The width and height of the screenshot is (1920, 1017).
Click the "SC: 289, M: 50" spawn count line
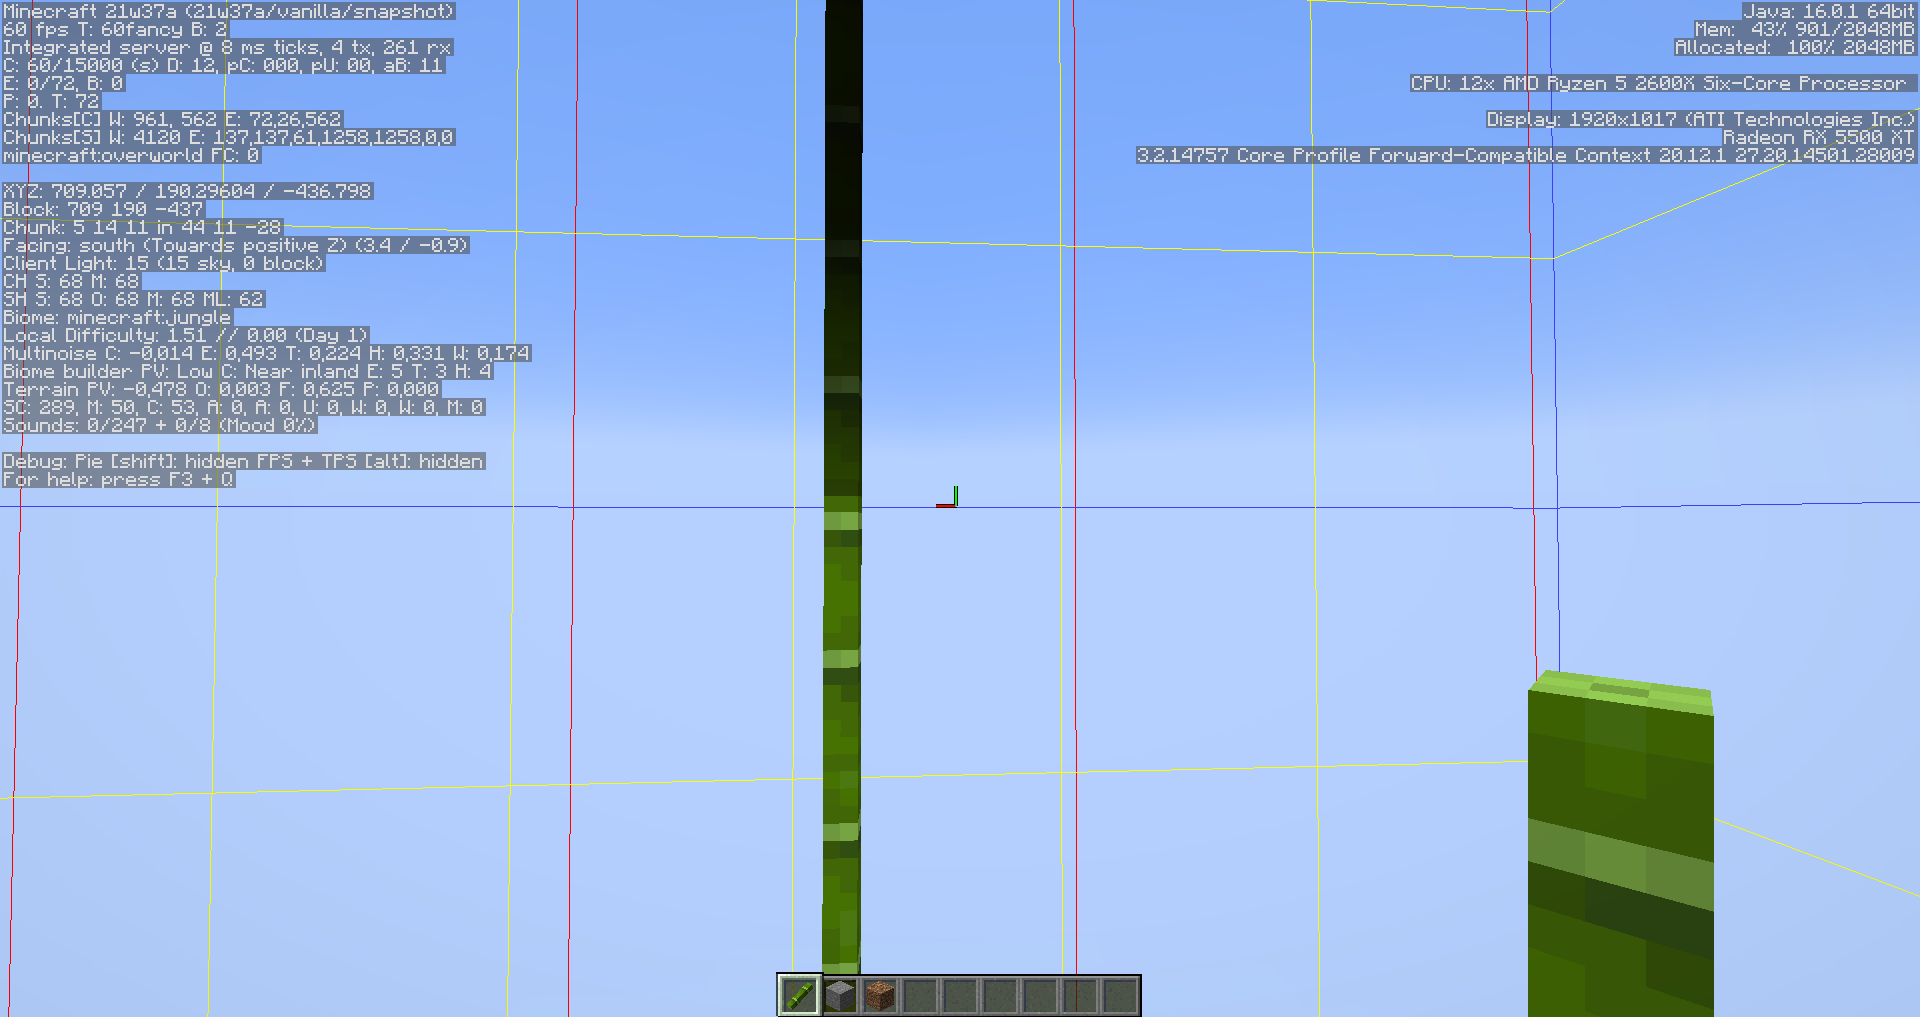click(x=244, y=407)
